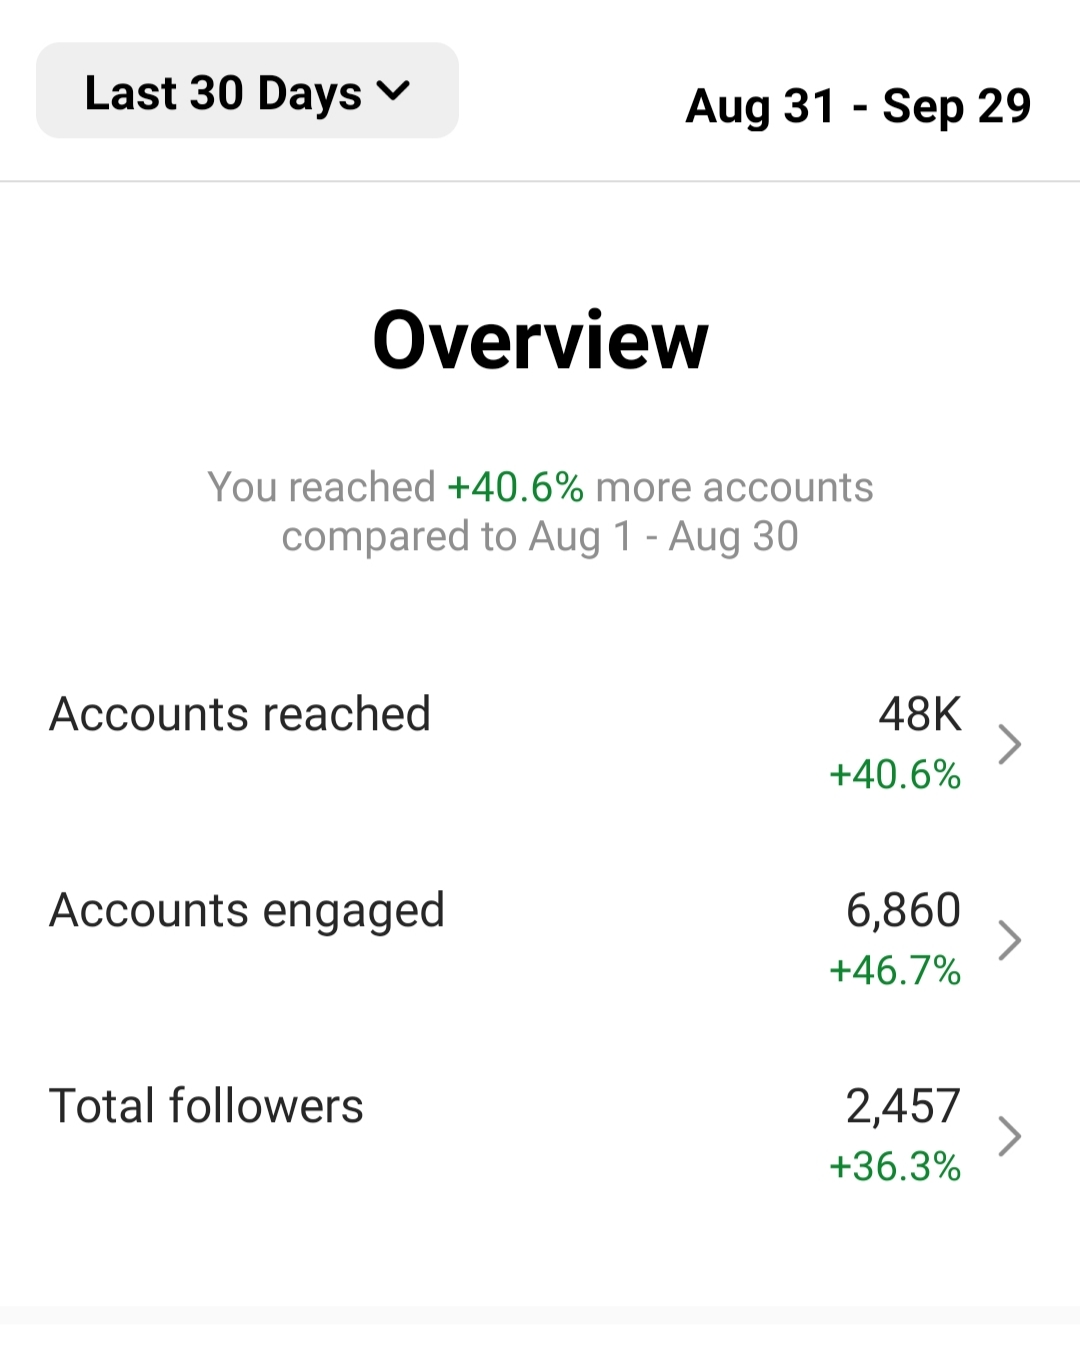Click the Total followers label
This screenshot has height=1364, width=1080.
tap(206, 1106)
